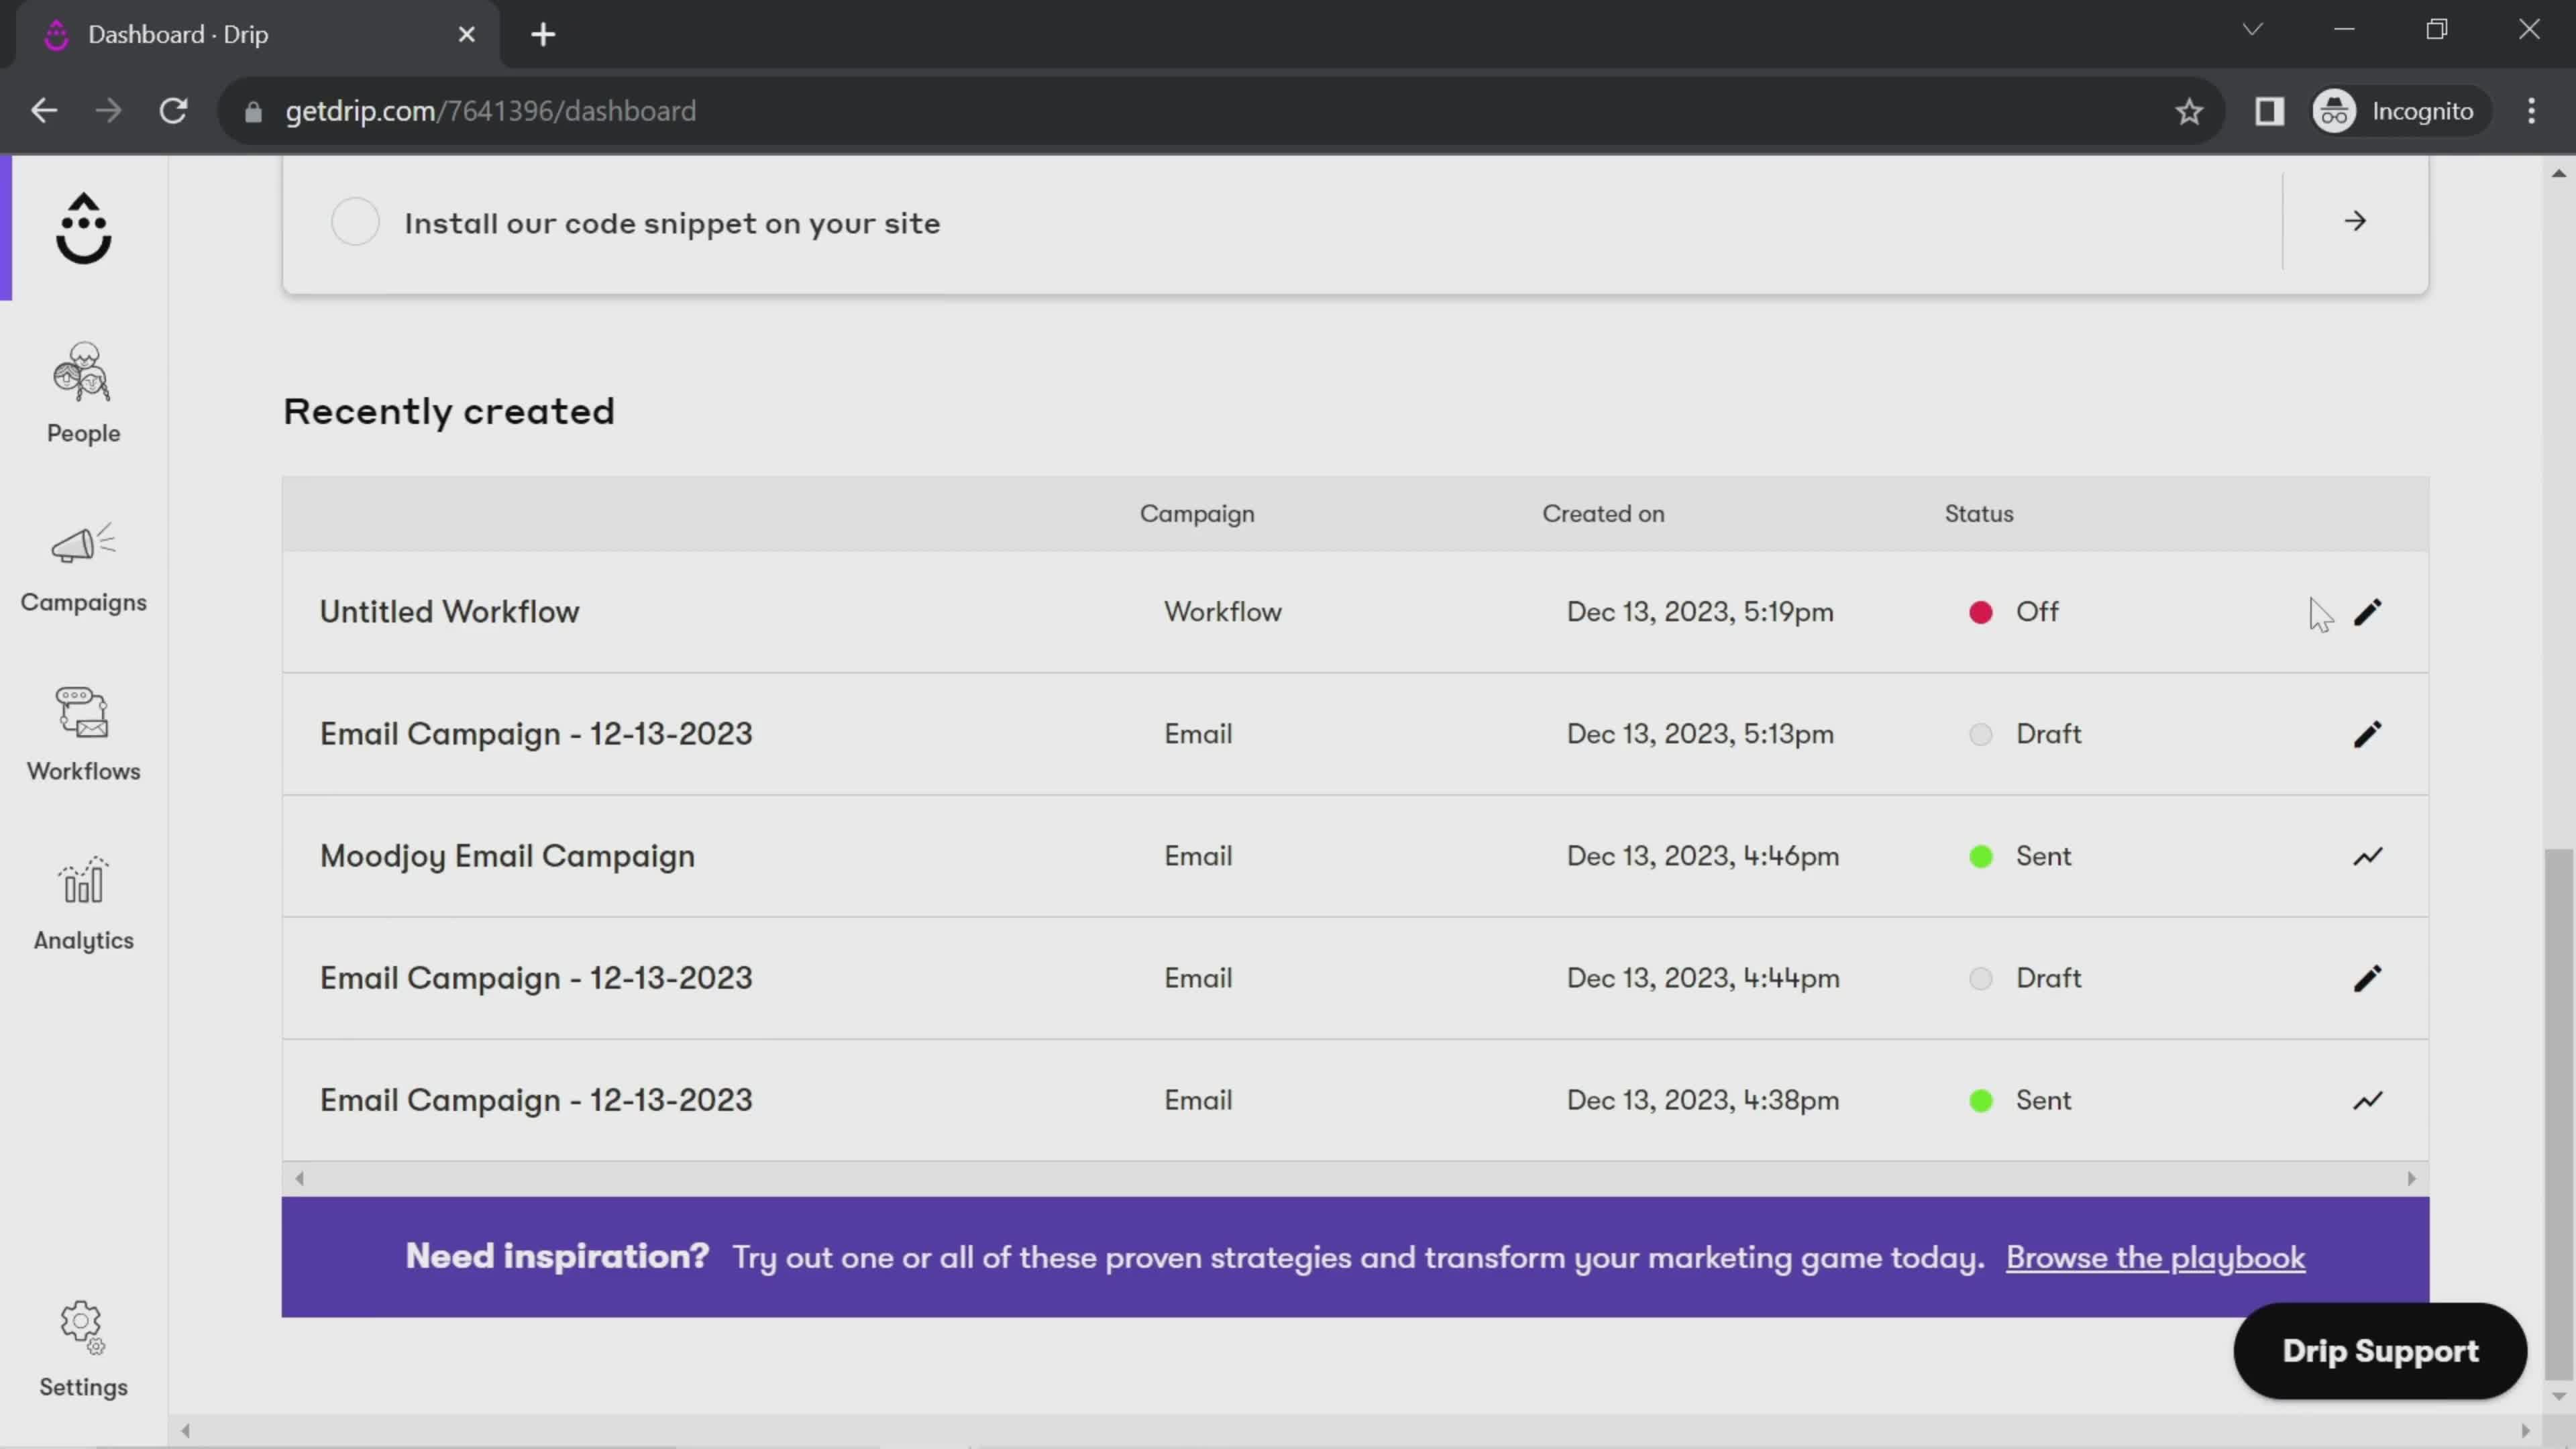This screenshot has width=2576, height=1449.
Task: Open the Moodjoy Email Campaign
Action: tap(1355, 856)
